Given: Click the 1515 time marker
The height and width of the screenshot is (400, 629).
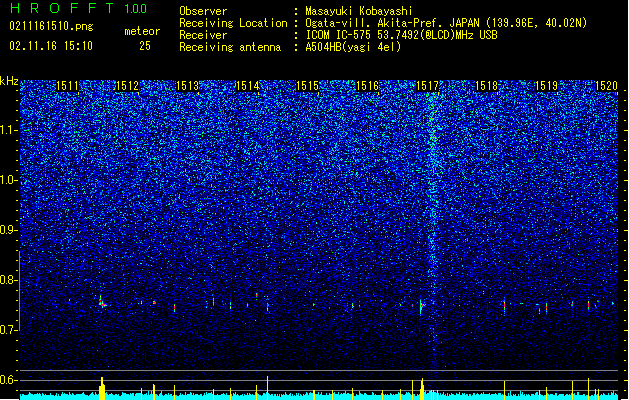Looking at the screenshot, I should pyautogui.click(x=307, y=86).
